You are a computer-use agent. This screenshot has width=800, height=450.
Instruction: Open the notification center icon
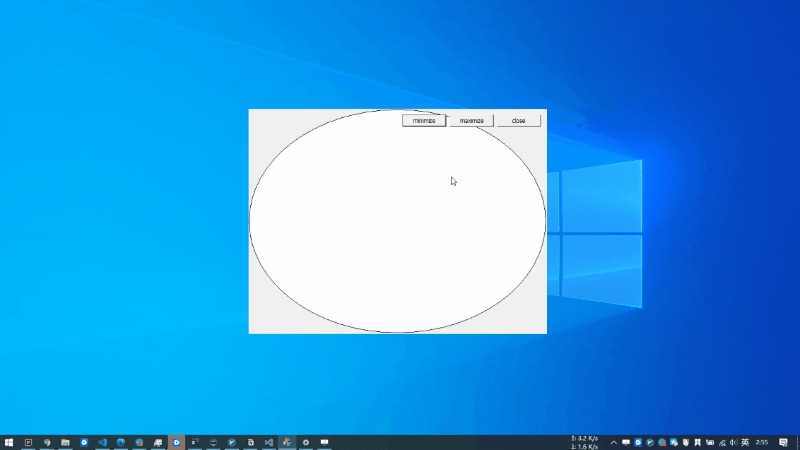[x=784, y=442]
